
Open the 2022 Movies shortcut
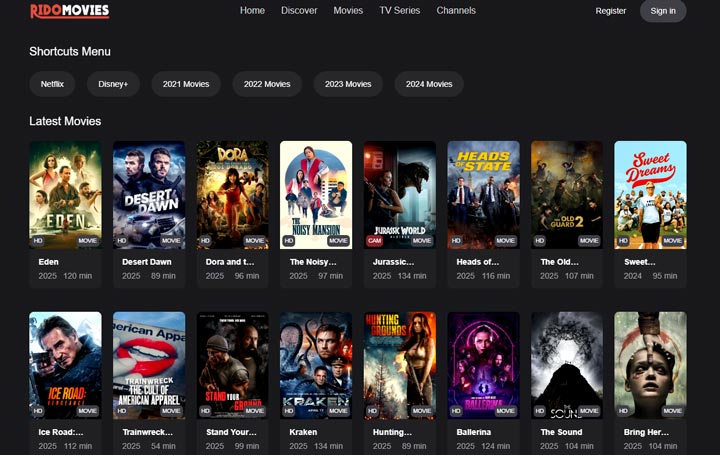267,84
